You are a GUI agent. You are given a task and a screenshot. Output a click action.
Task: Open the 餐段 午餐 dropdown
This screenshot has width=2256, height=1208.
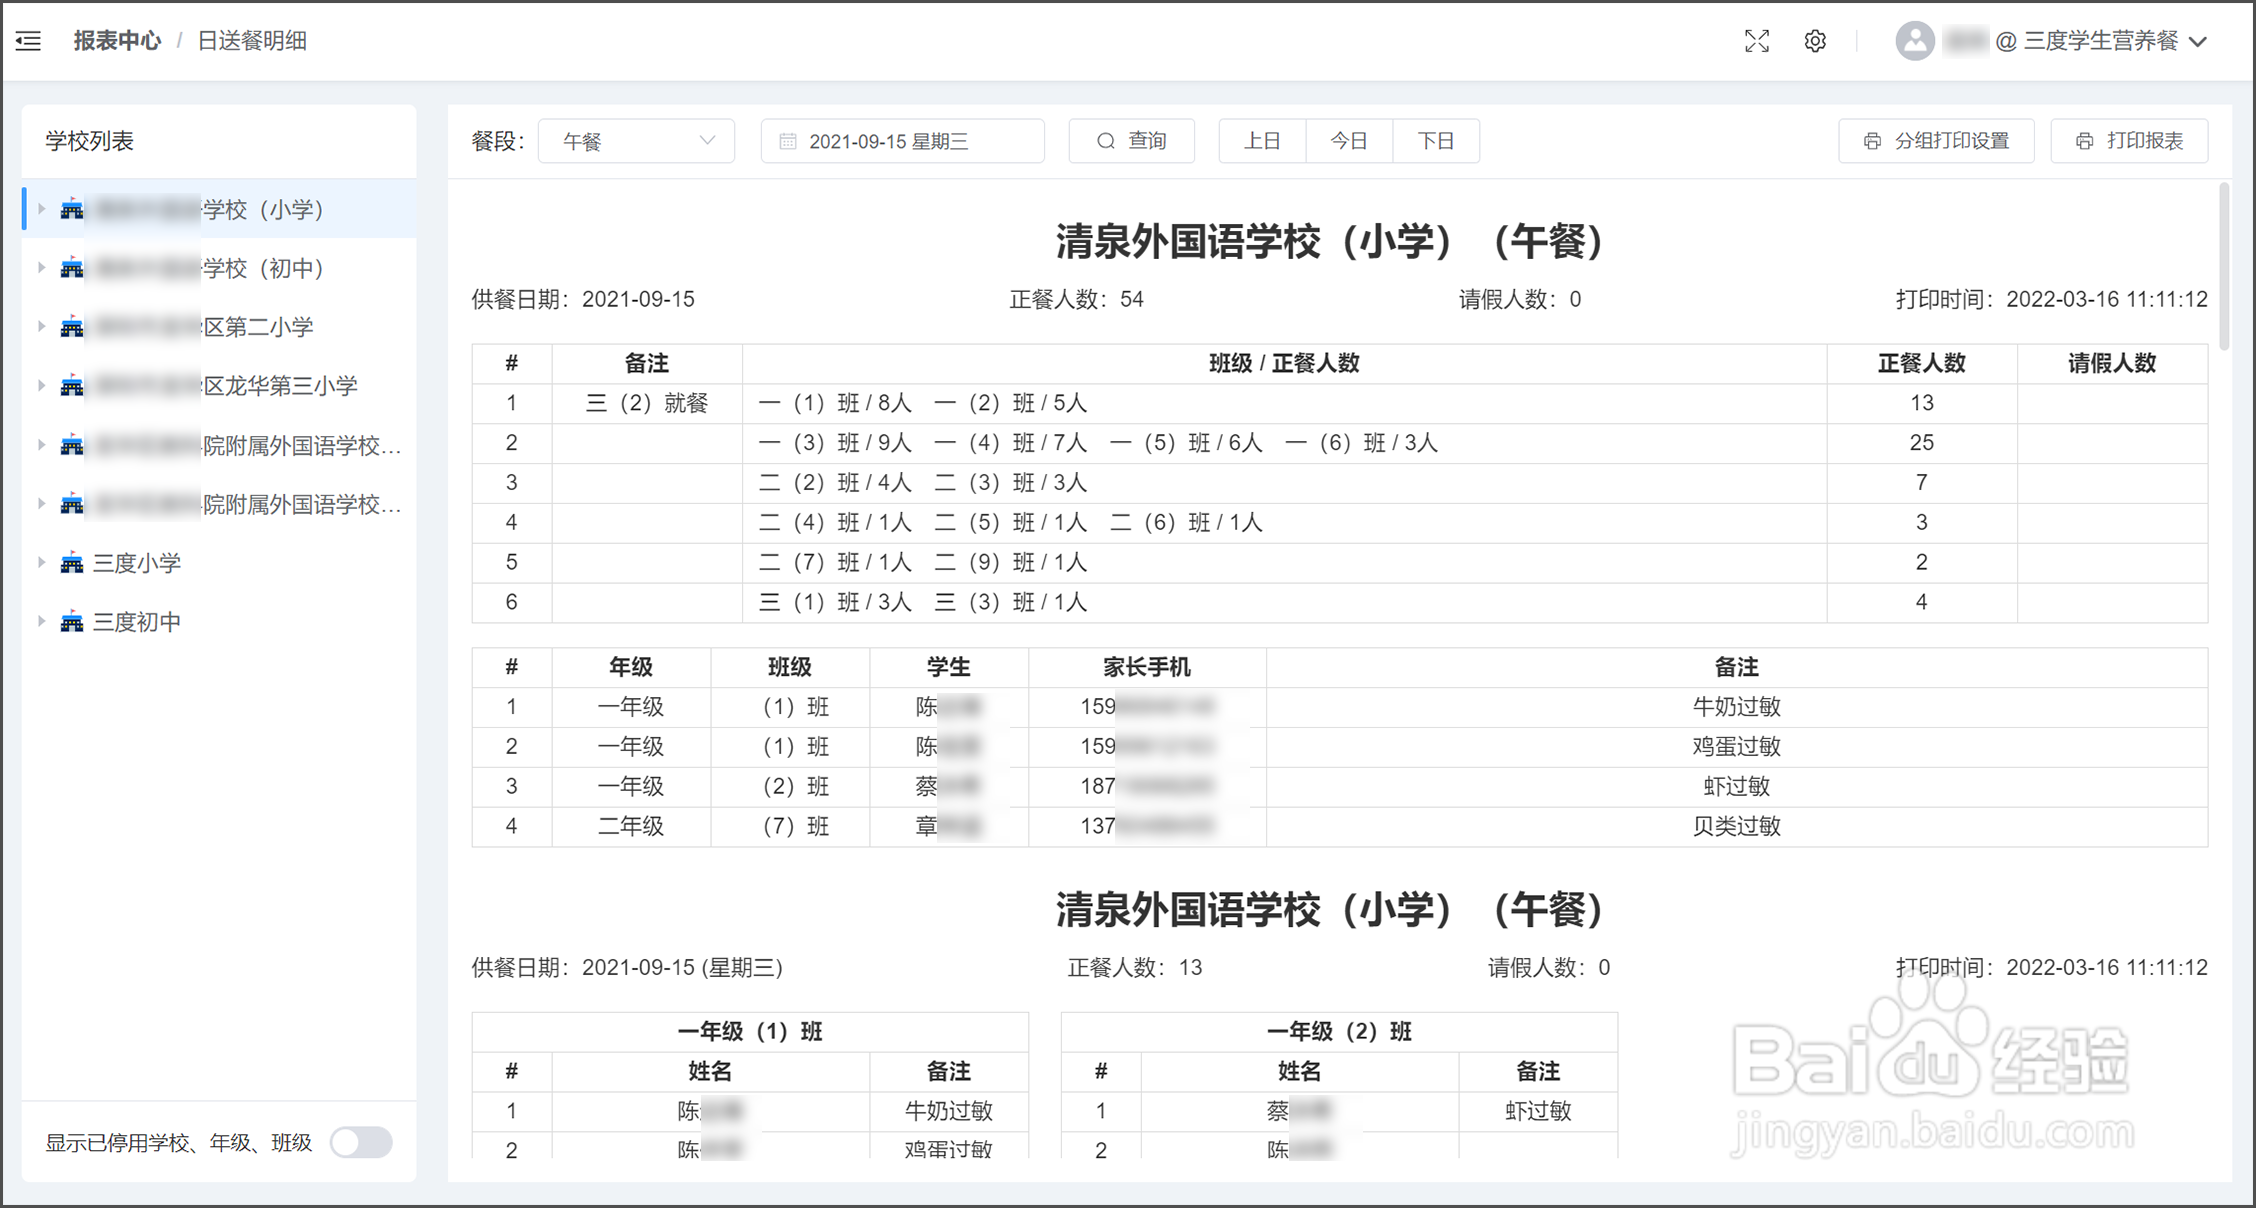tap(636, 141)
